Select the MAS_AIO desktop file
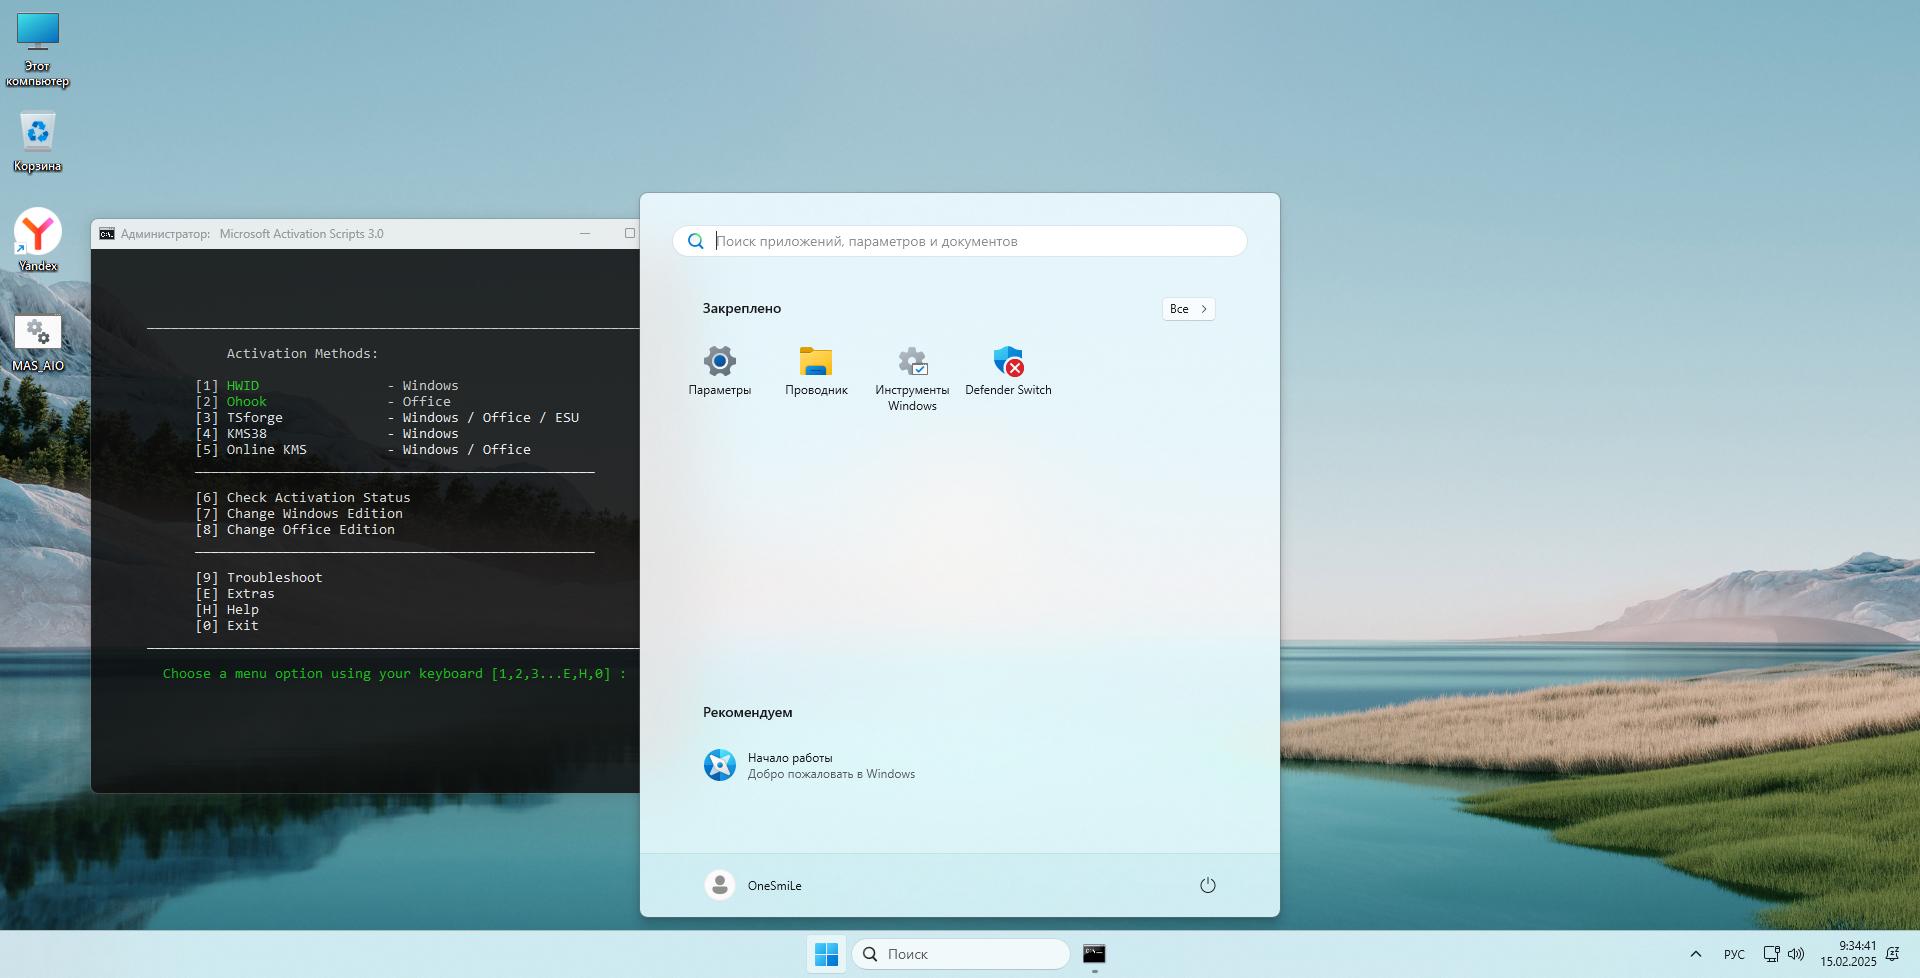1920x978 pixels. [38, 342]
